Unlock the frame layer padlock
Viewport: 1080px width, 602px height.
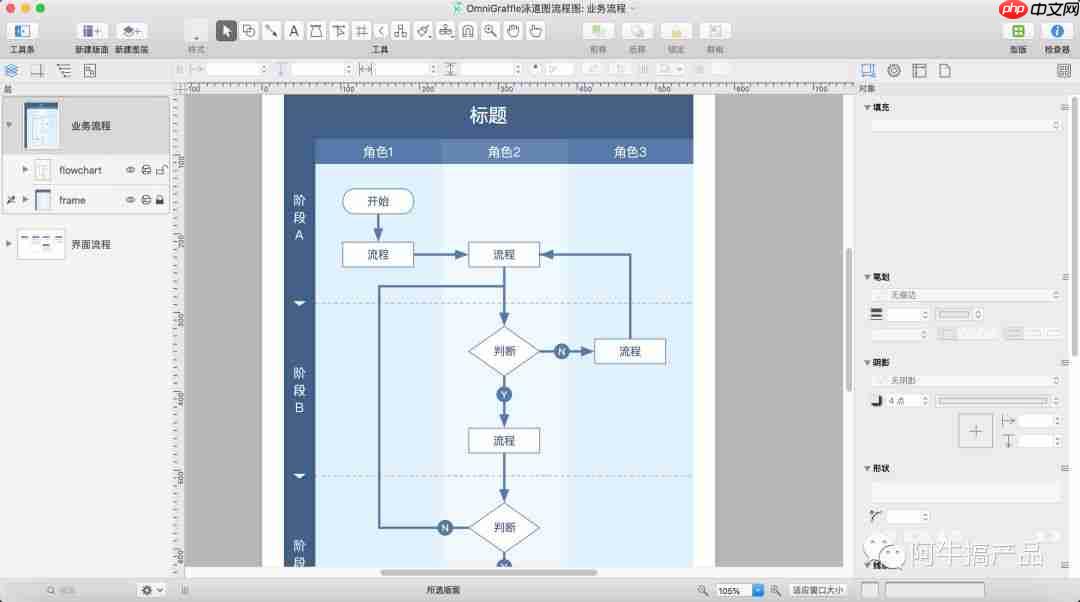160,200
